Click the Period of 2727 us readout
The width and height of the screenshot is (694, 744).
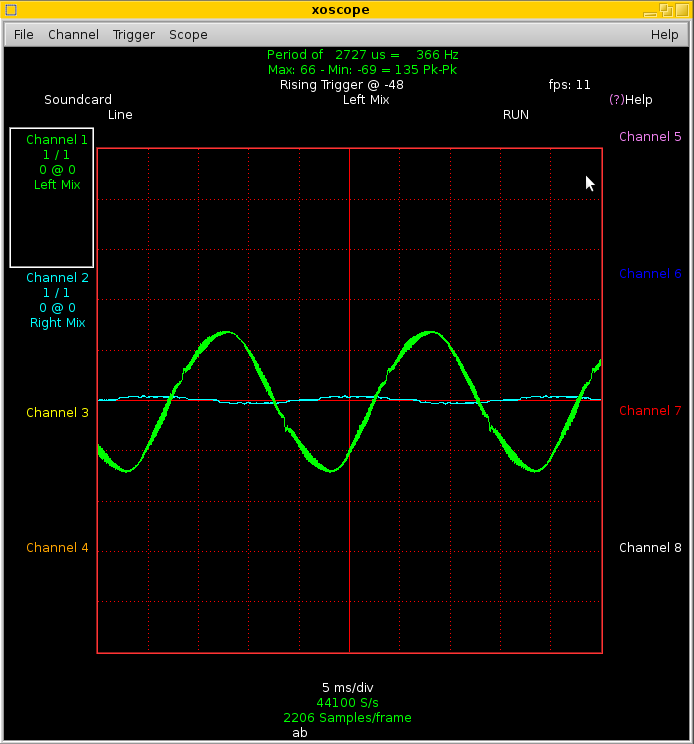click(362, 55)
